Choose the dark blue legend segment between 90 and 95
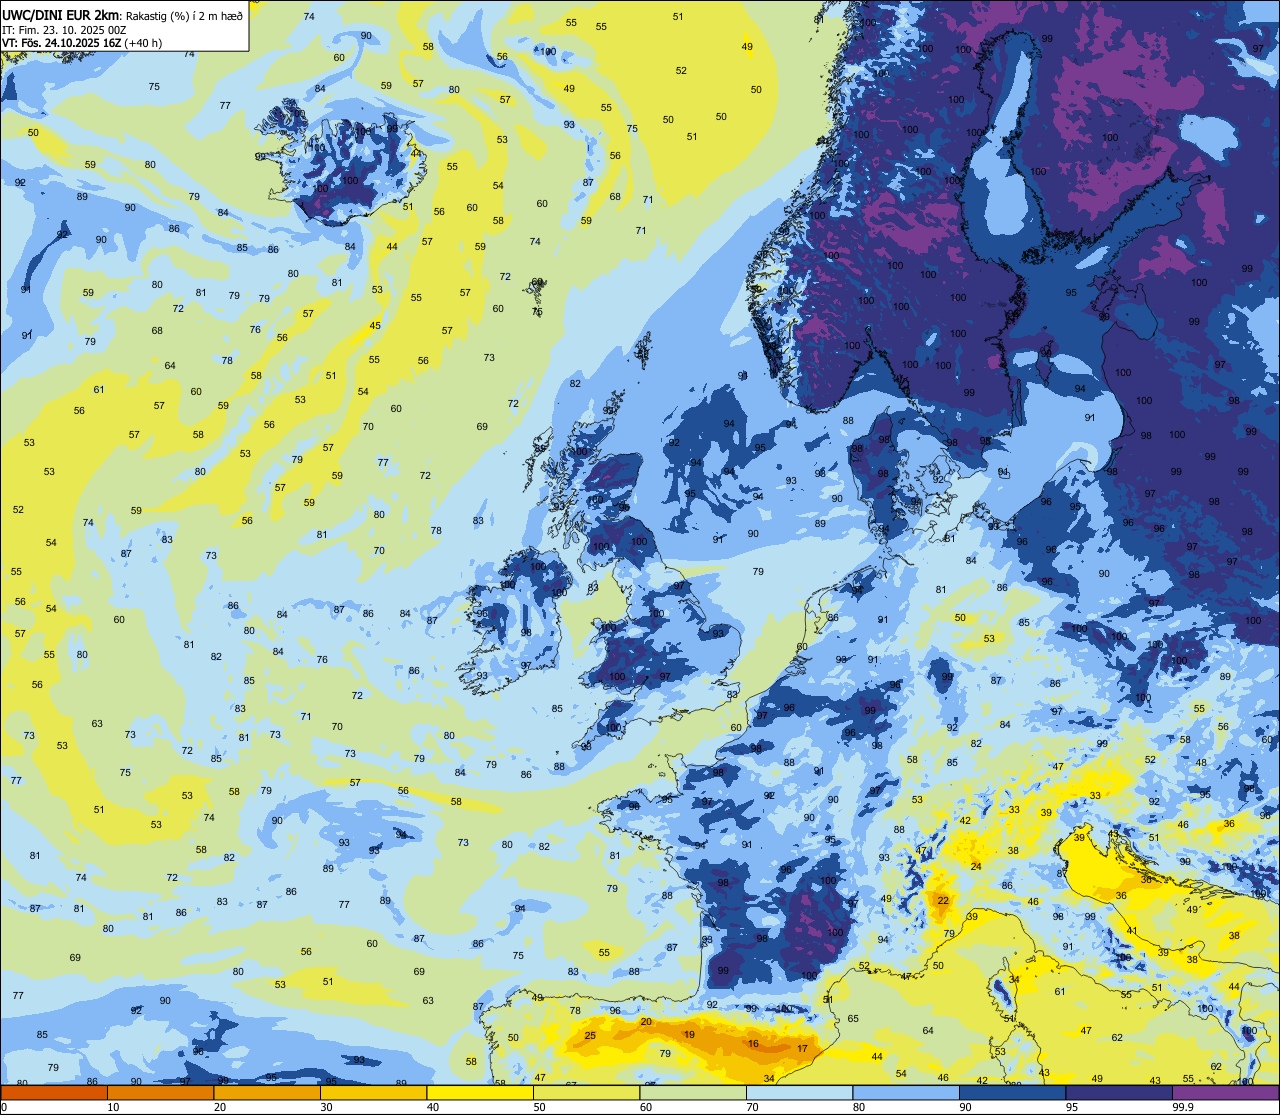The image size is (1280, 1115). pyautogui.click(x=1012, y=1092)
